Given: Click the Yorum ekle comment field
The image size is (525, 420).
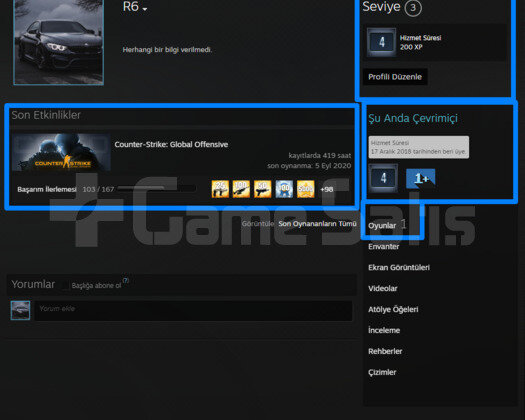Looking at the screenshot, I should (194, 310).
